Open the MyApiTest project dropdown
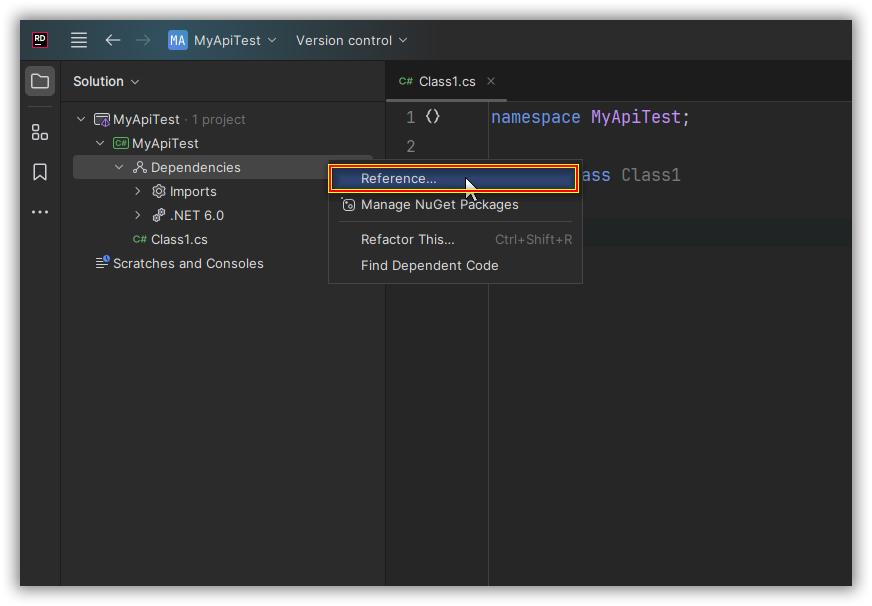872x606 pixels. point(235,40)
